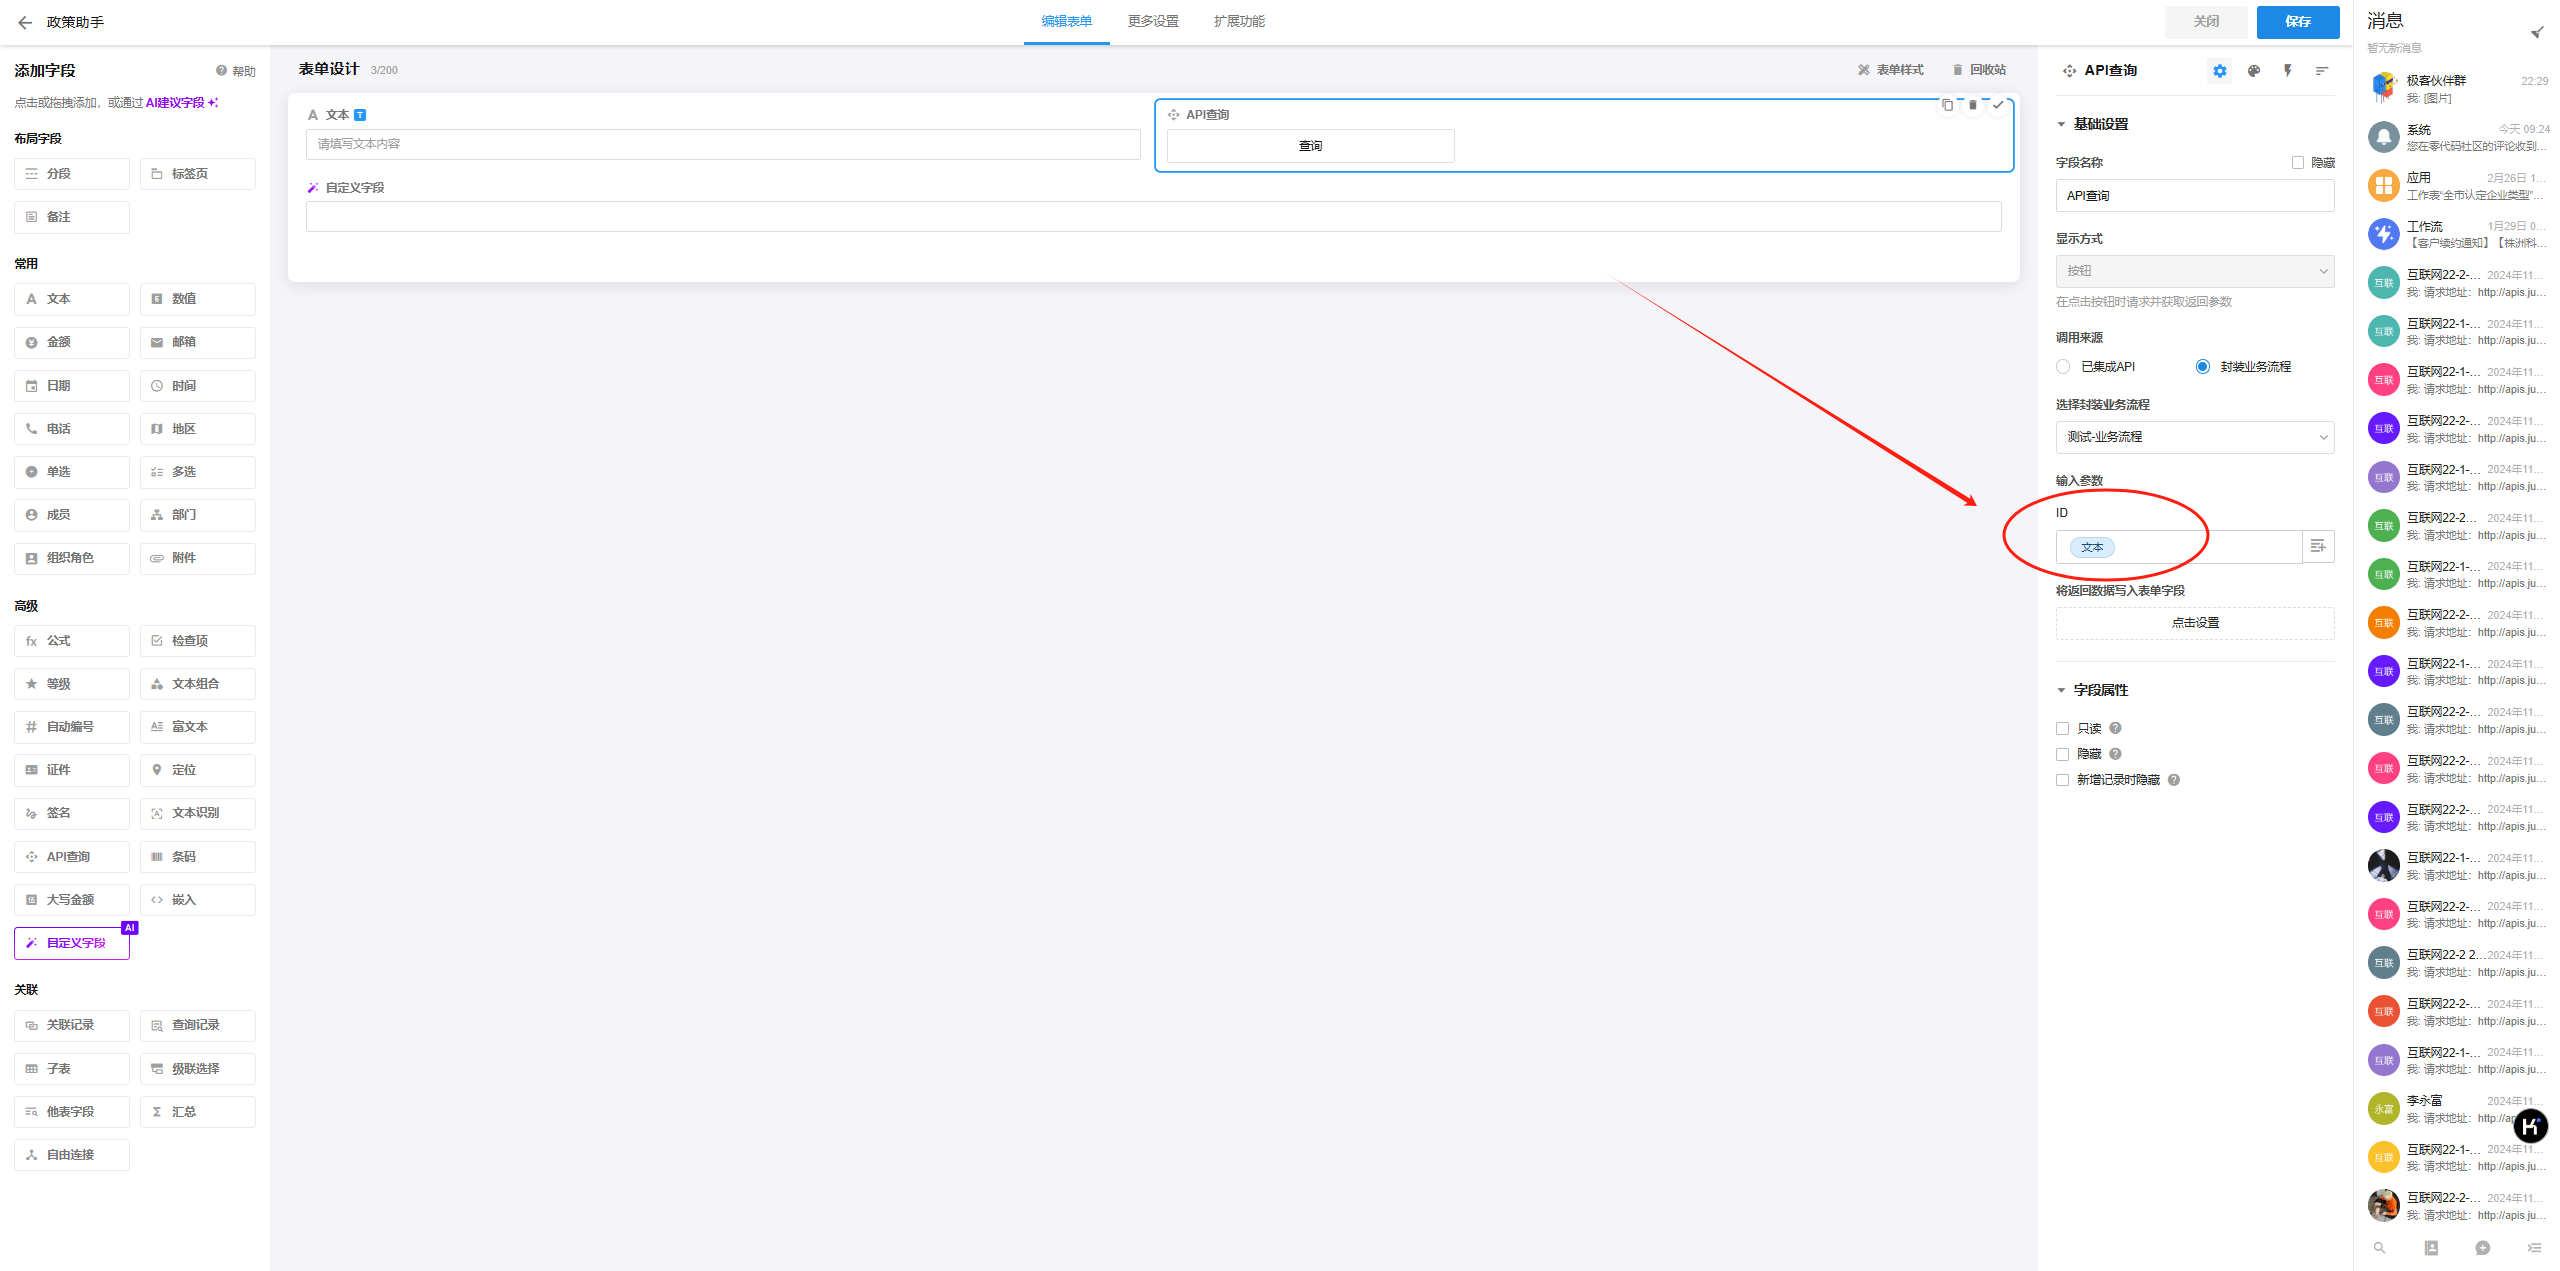Switch to the 扩展功能 tab
2560x1271 pixels.
(x=1239, y=22)
